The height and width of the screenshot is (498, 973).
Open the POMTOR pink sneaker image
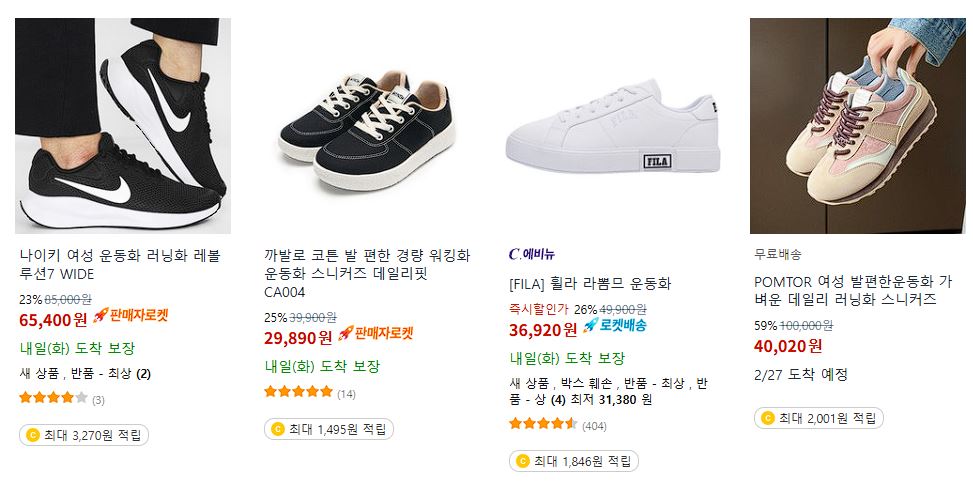pyautogui.click(x=858, y=126)
